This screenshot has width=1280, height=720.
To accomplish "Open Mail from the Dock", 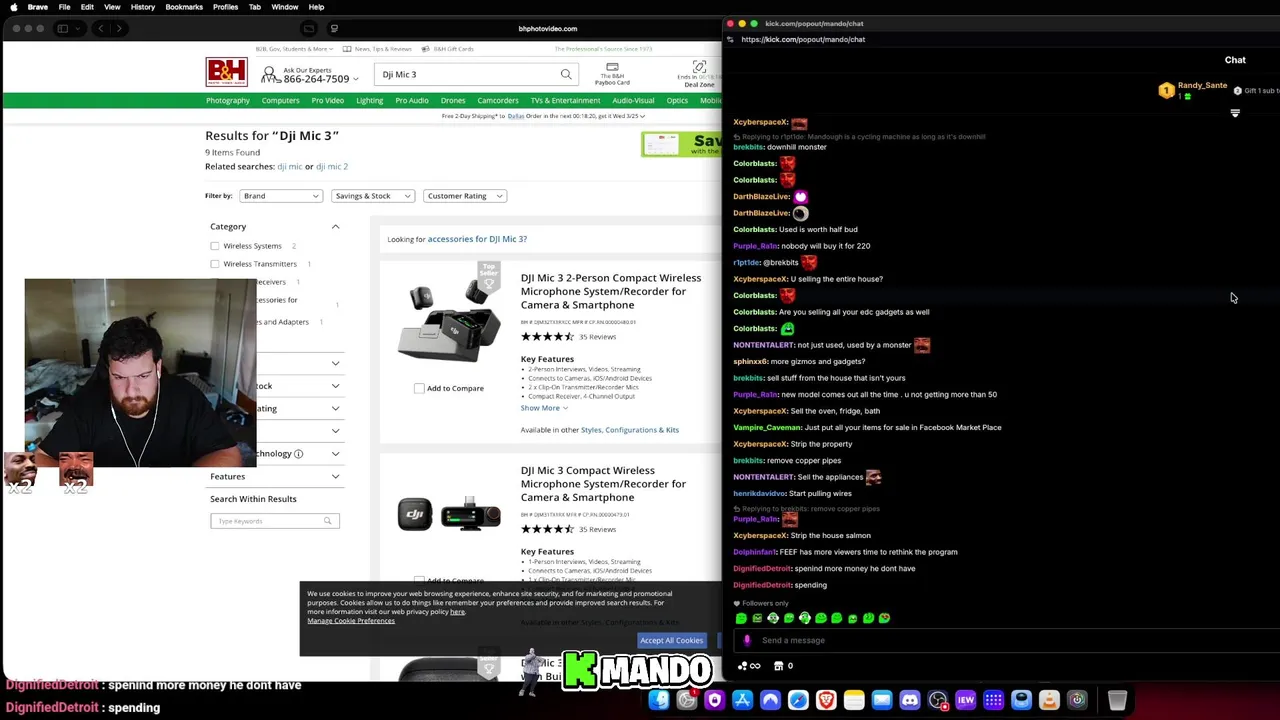I will click(x=881, y=700).
